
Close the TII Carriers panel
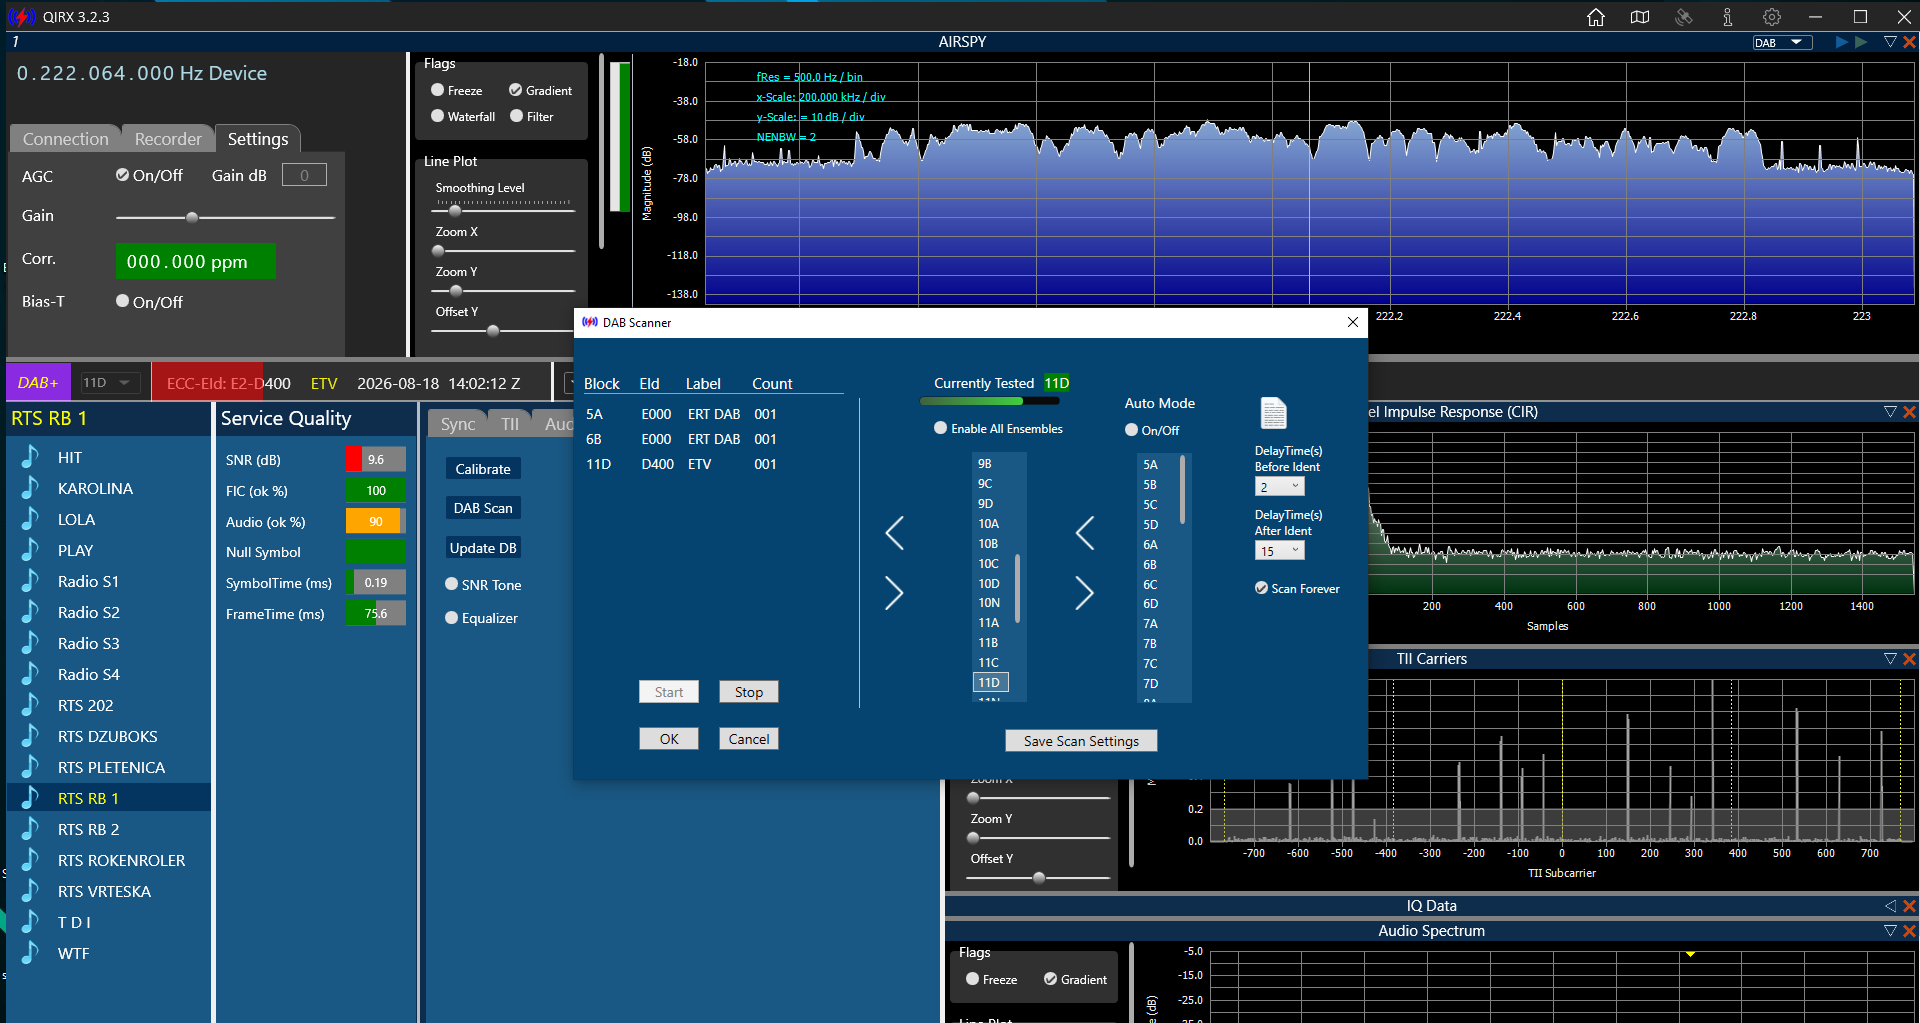click(x=1909, y=659)
